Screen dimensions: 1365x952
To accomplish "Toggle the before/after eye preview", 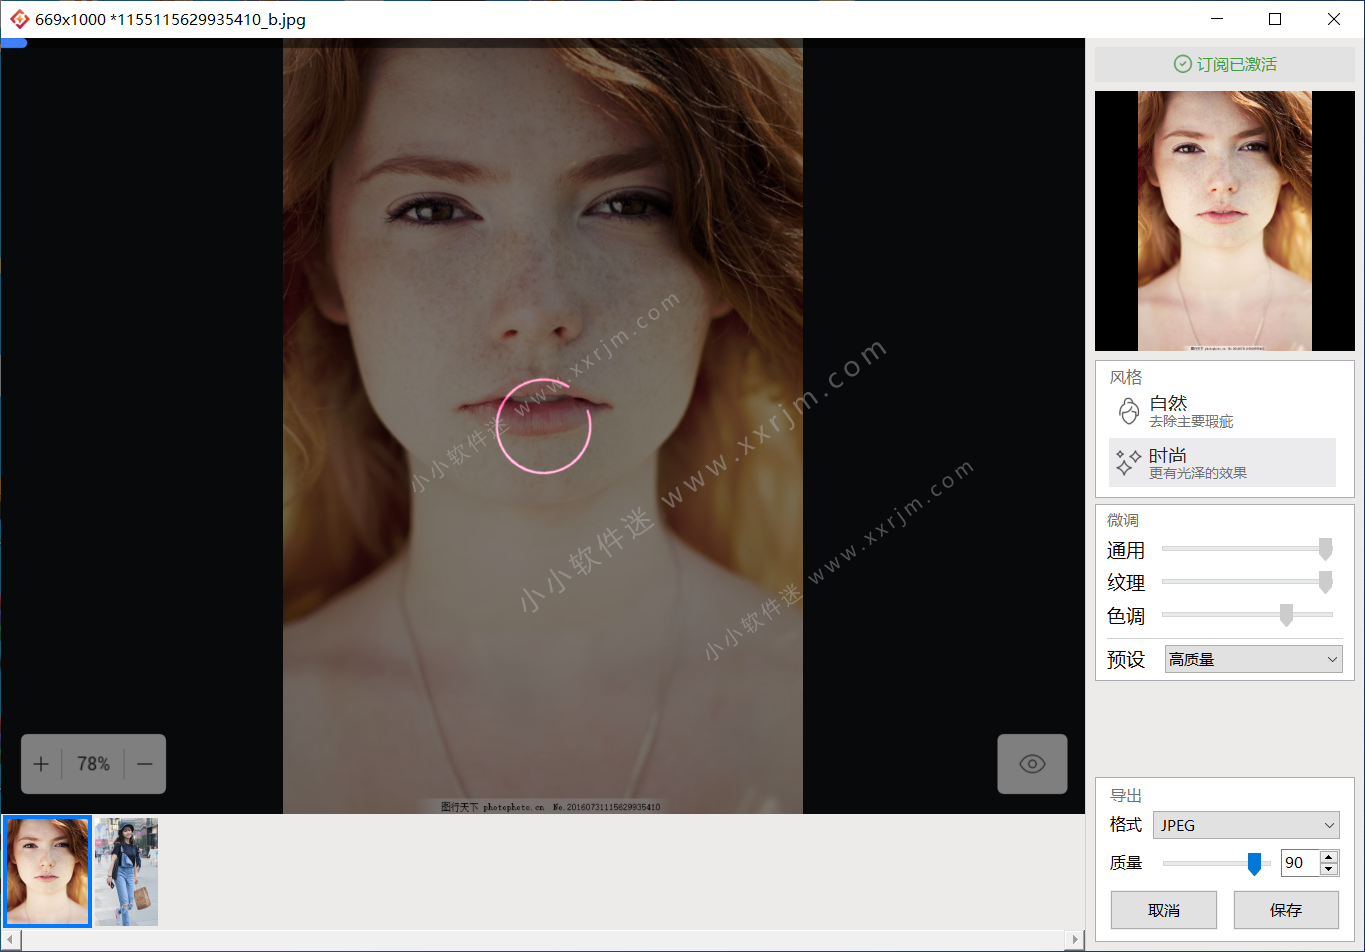I will [x=1032, y=764].
